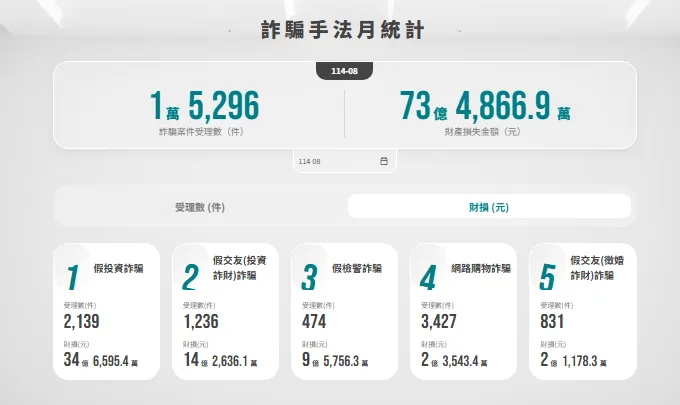Select loss amount 34億 6,595.4萬
Viewport: 680px width, 405px height.
pyautogui.click(x=101, y=360)
